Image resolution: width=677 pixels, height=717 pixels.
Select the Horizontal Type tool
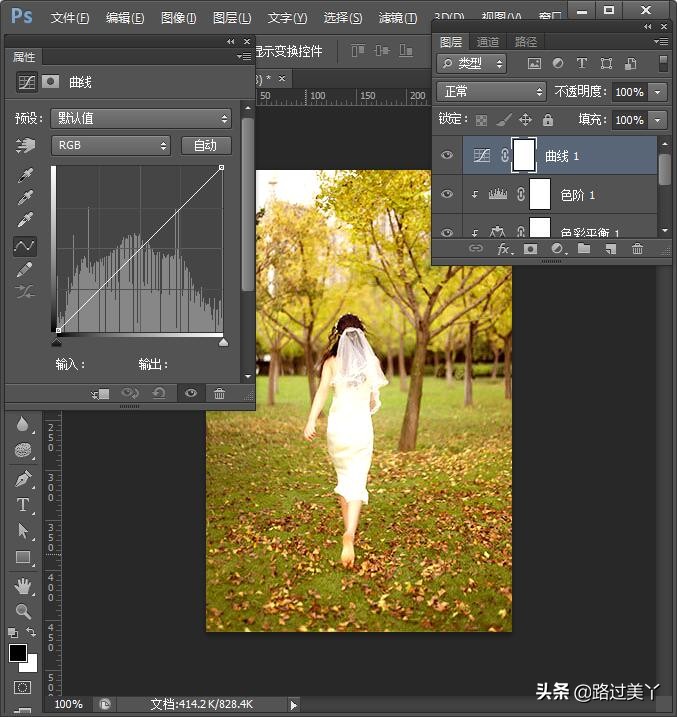[23, 505]
